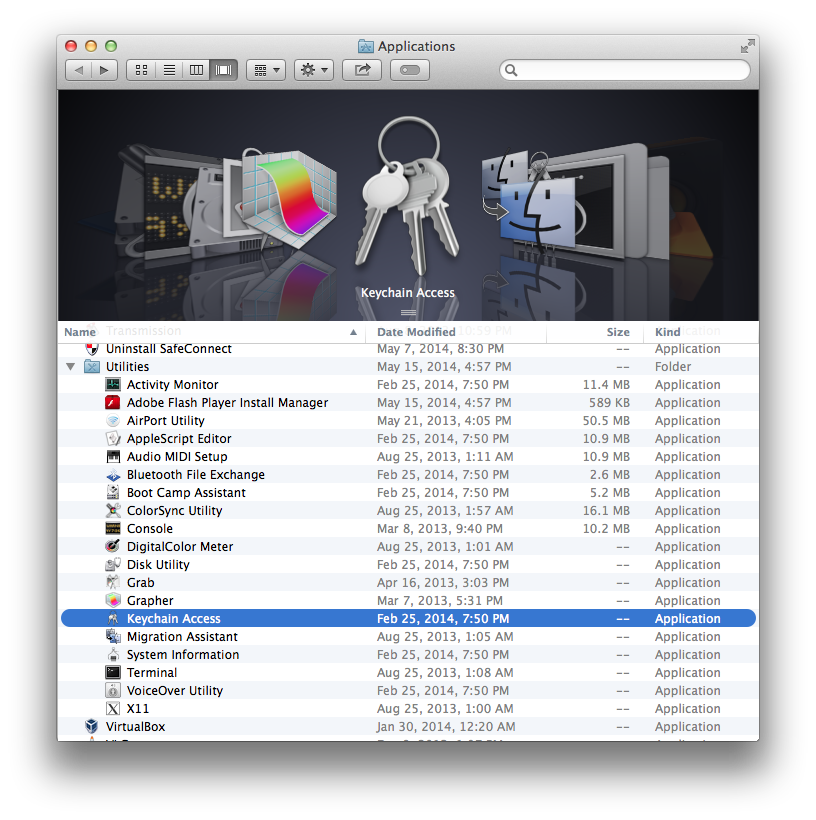Click the Edit Tags toolbar button
The height and width of the screenshot is (820, 816).
pos(410,70)
